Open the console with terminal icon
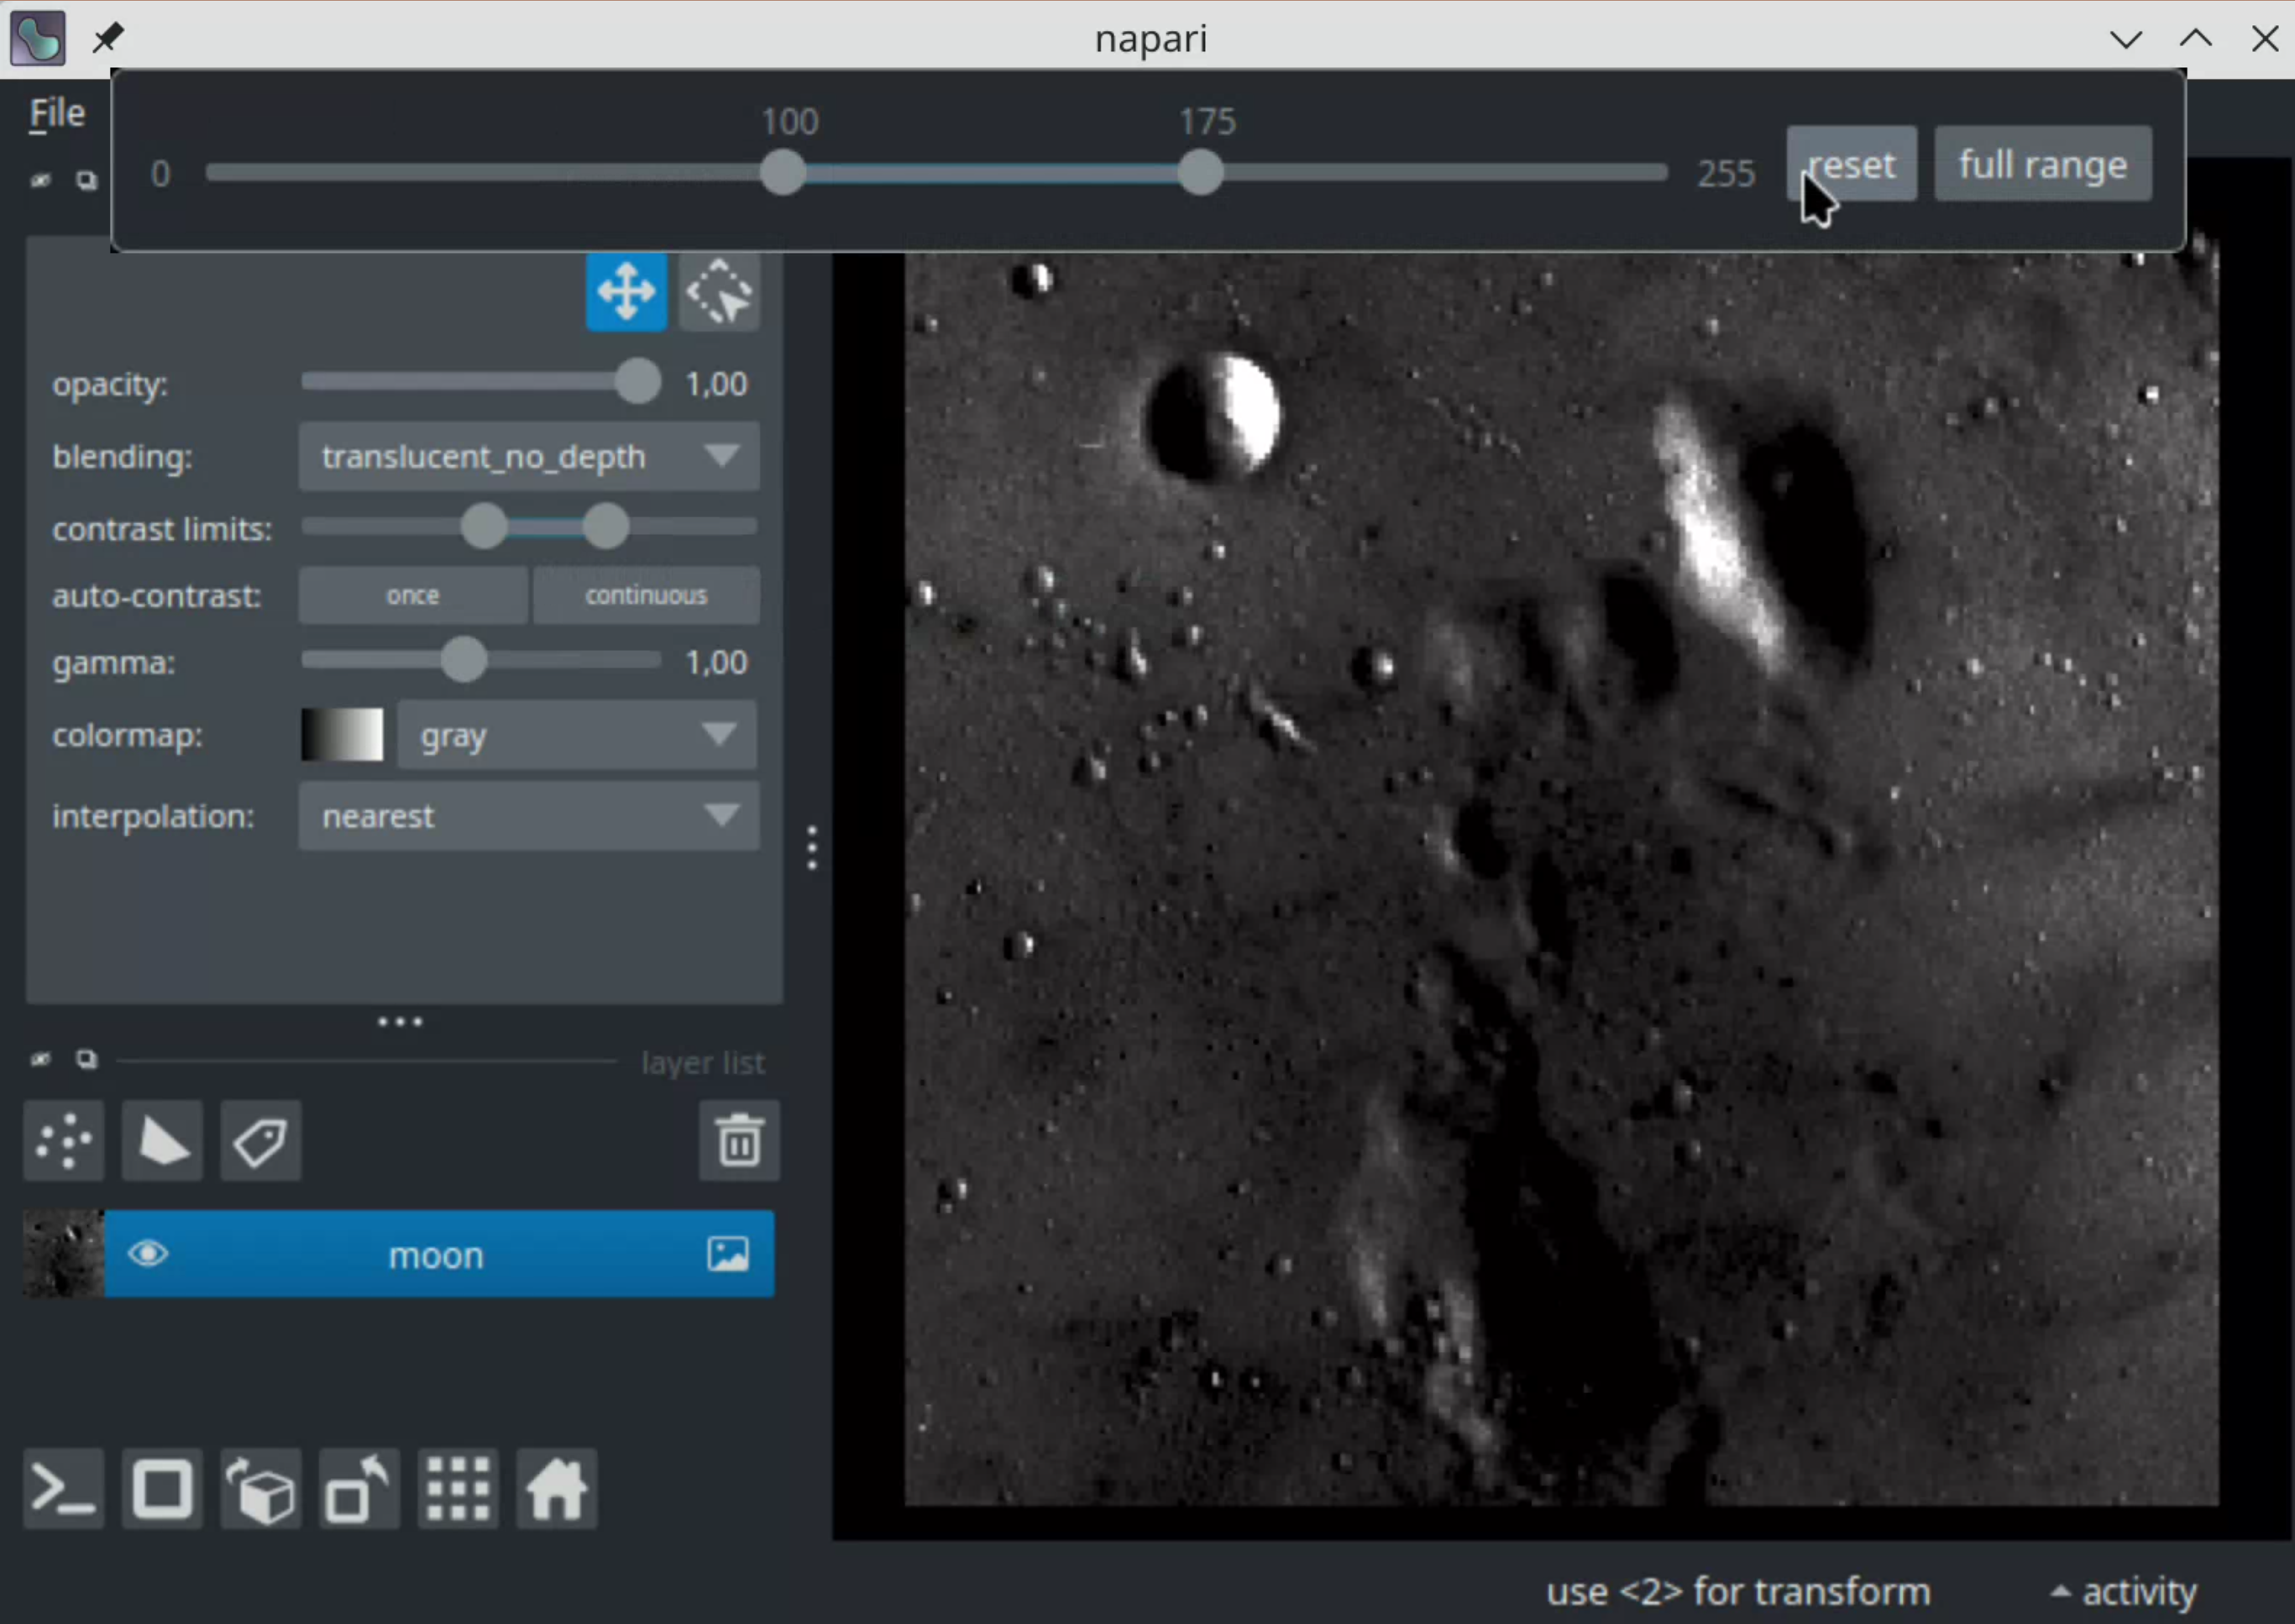2295x1624 pixels. click(64, 1489)
